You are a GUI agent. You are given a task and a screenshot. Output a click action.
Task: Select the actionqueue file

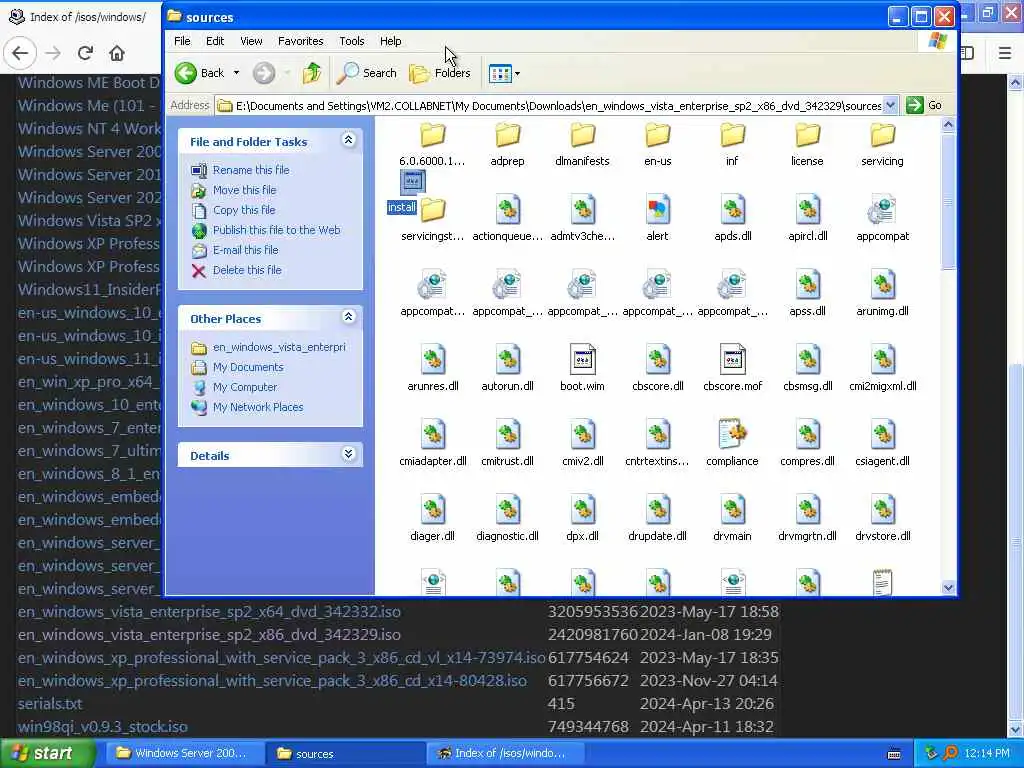pos(507,219)
